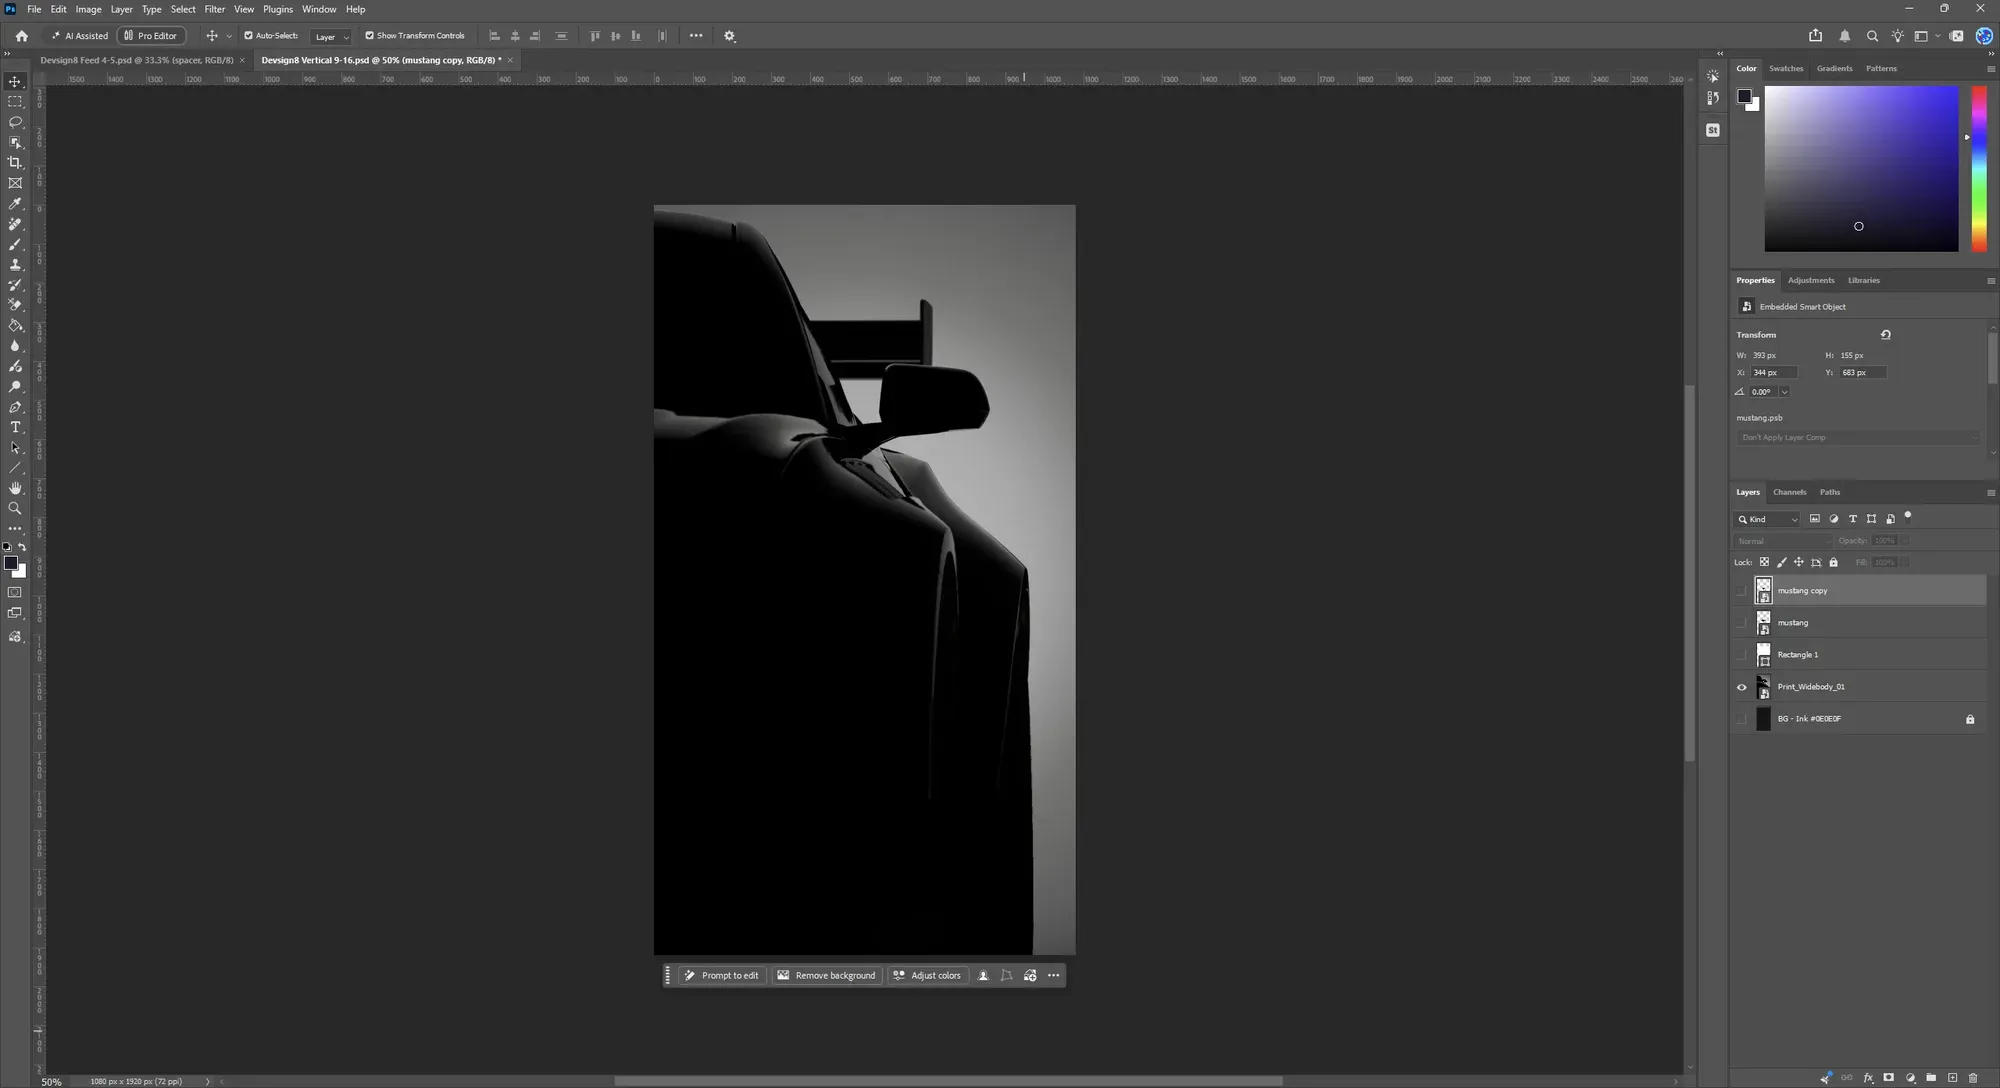Select the Zoom tool
This screenshot has width=2000, height=1088.
tap(15, 509)
